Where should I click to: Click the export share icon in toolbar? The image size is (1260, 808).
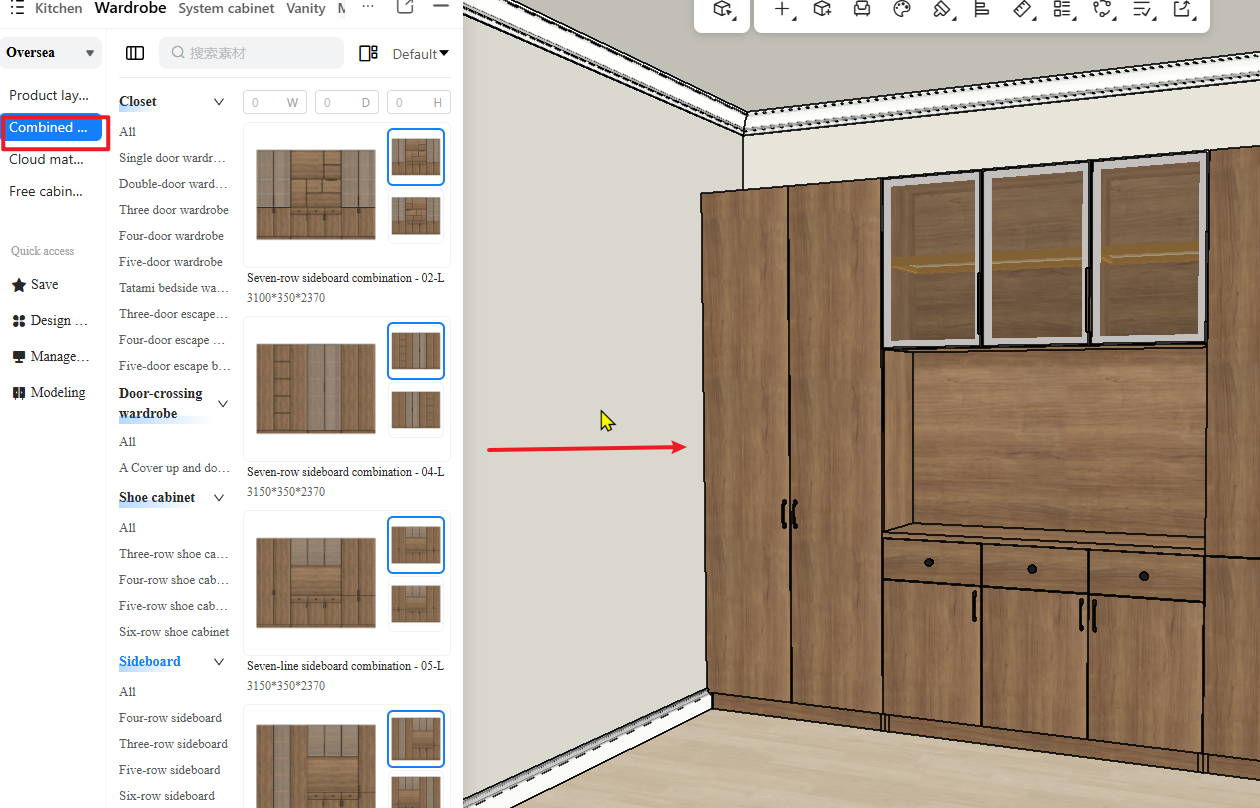(x=1181, y=9)
